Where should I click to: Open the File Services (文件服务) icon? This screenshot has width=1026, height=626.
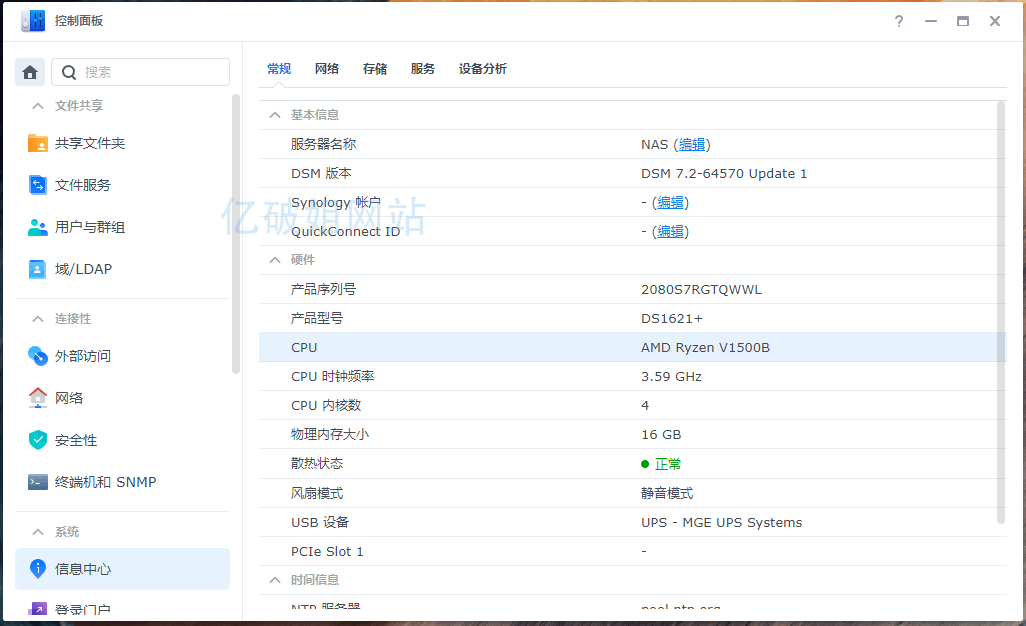pyautogui.click(x=38, y=185)
